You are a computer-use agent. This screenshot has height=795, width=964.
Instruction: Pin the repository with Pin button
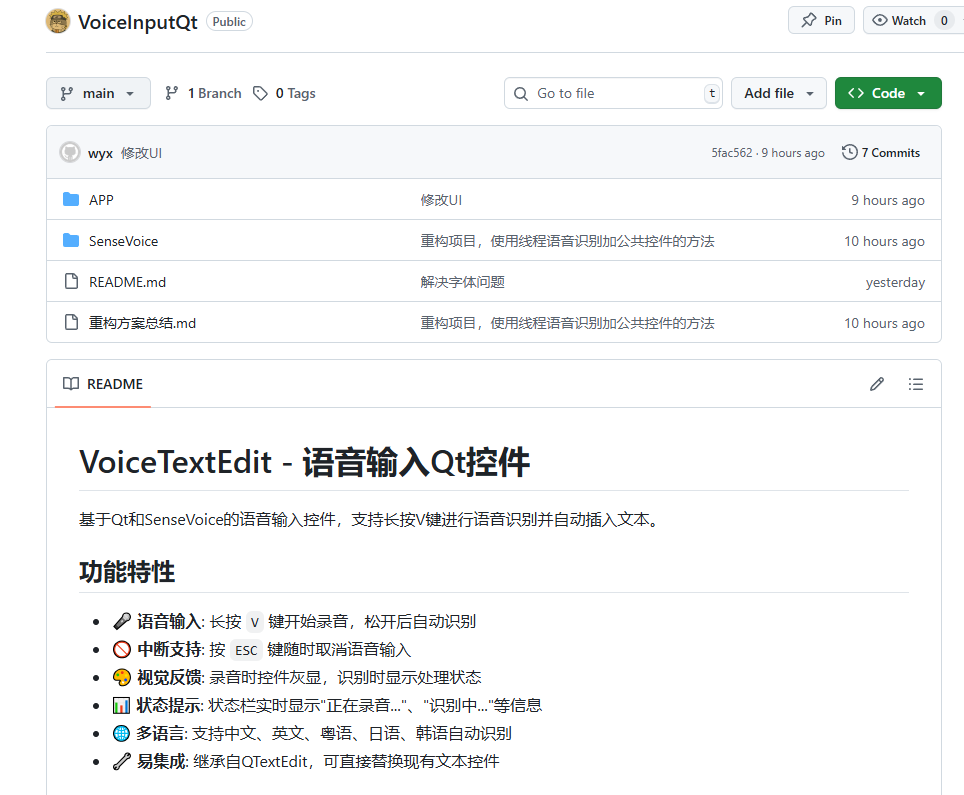click(821, 20)
